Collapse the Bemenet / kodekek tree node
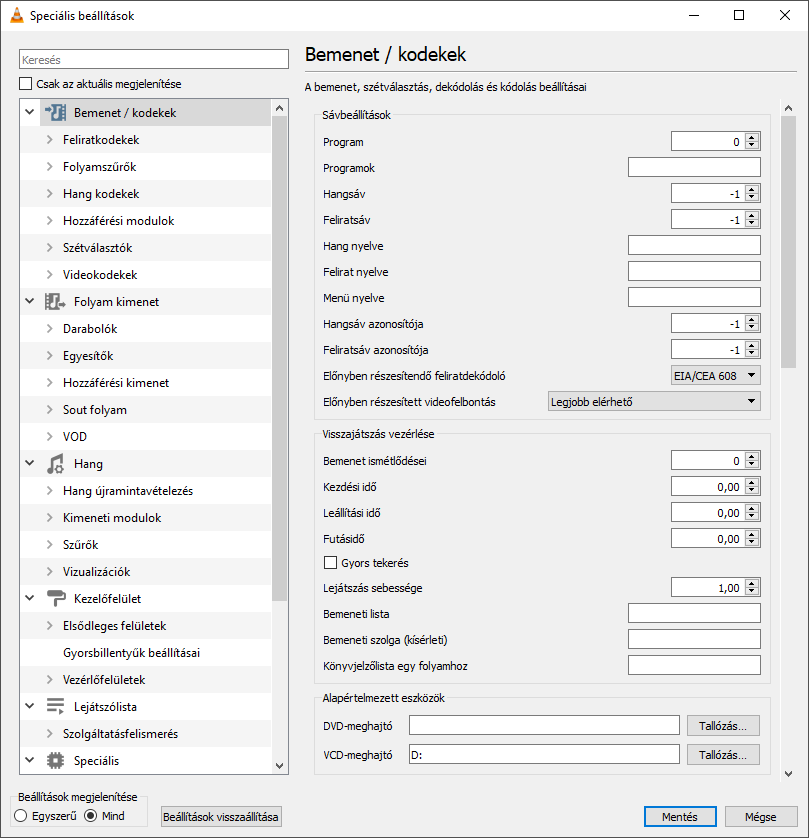The width and height of the screenshot is (809, 838). click(30, 112)
